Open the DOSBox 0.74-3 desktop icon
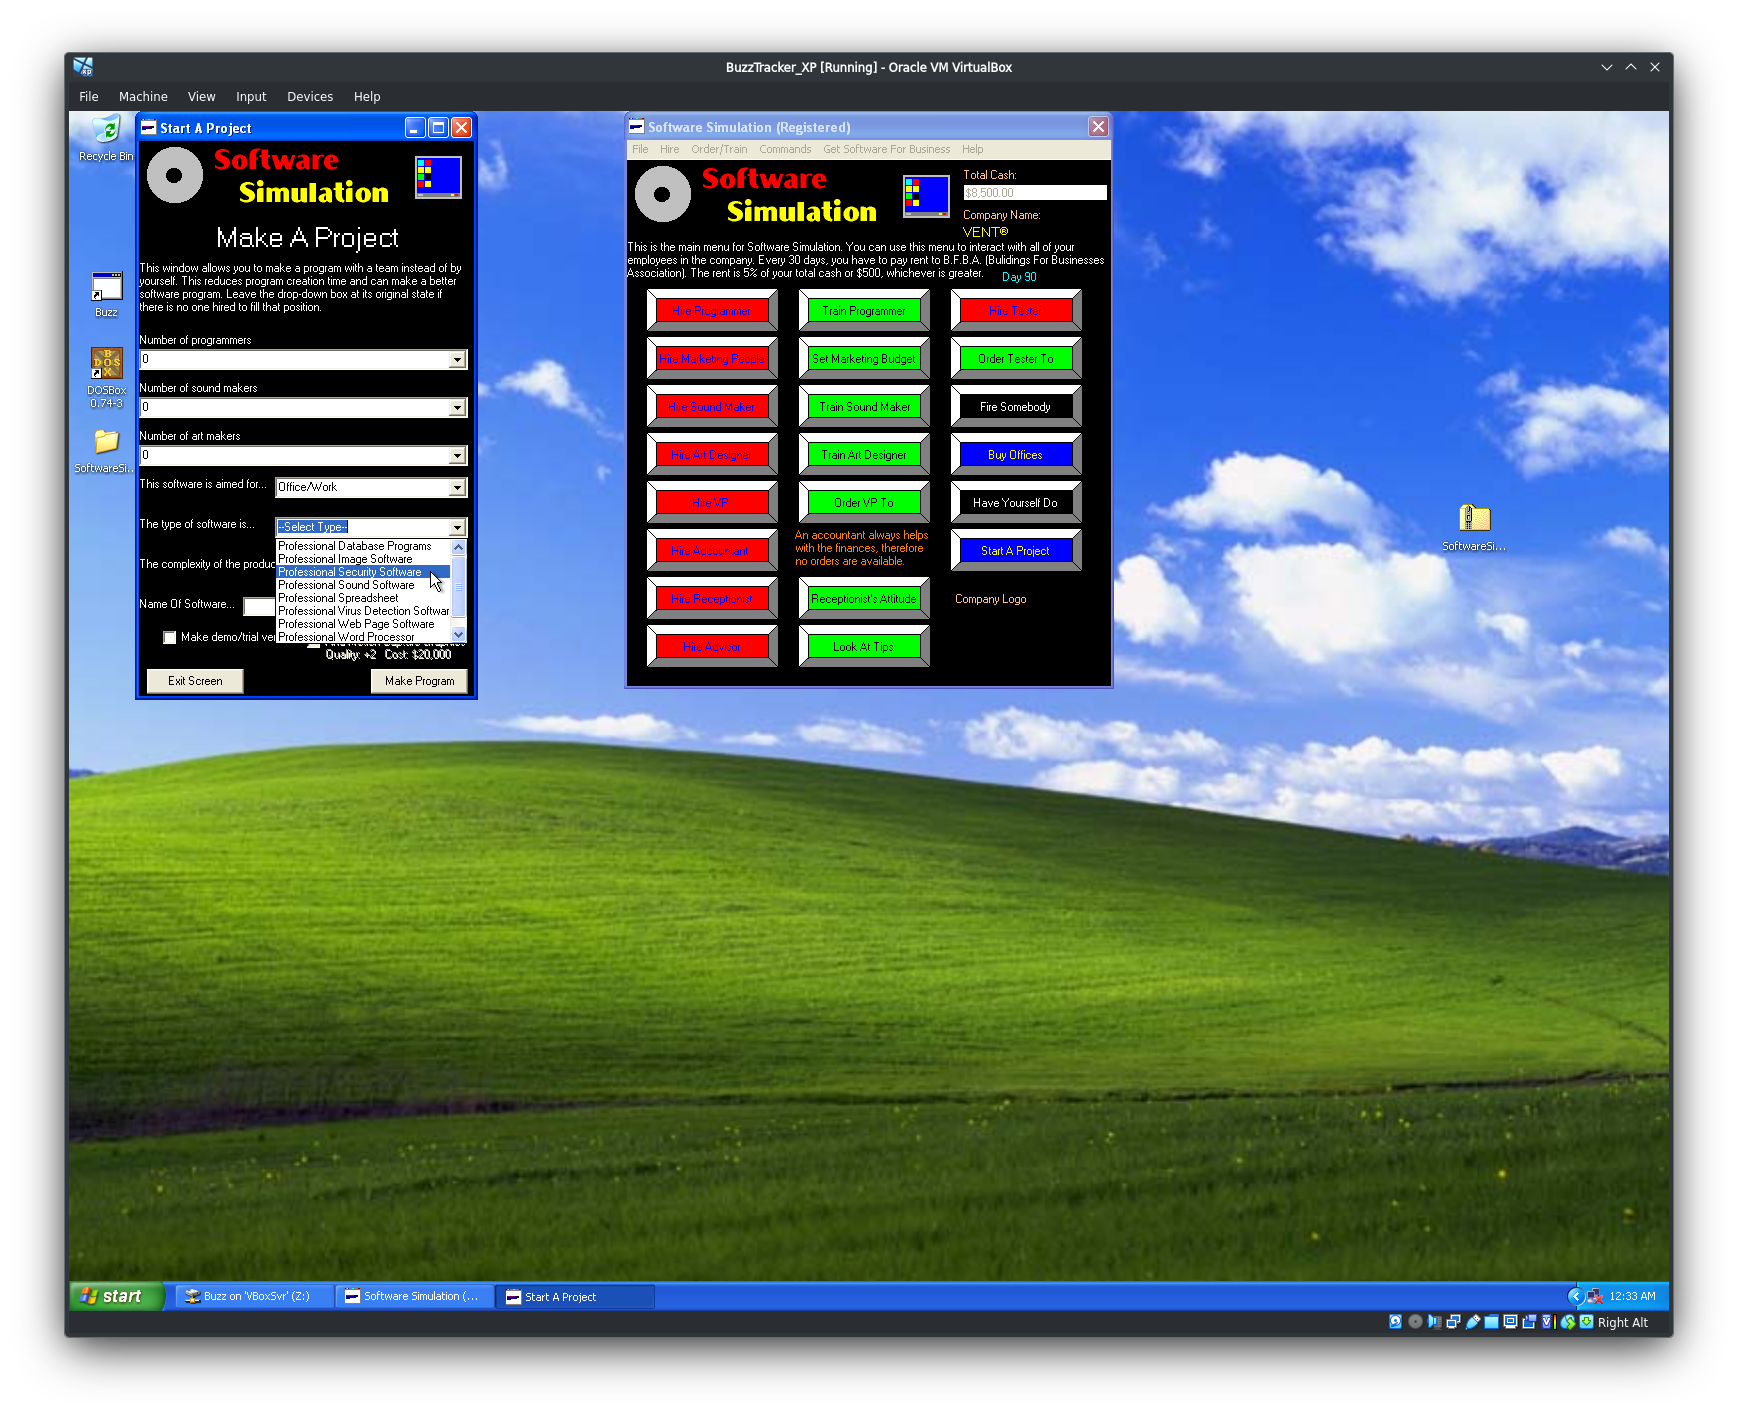Image resolution: width=1738 pixels, height=1414 pixels. click(106, 365)
